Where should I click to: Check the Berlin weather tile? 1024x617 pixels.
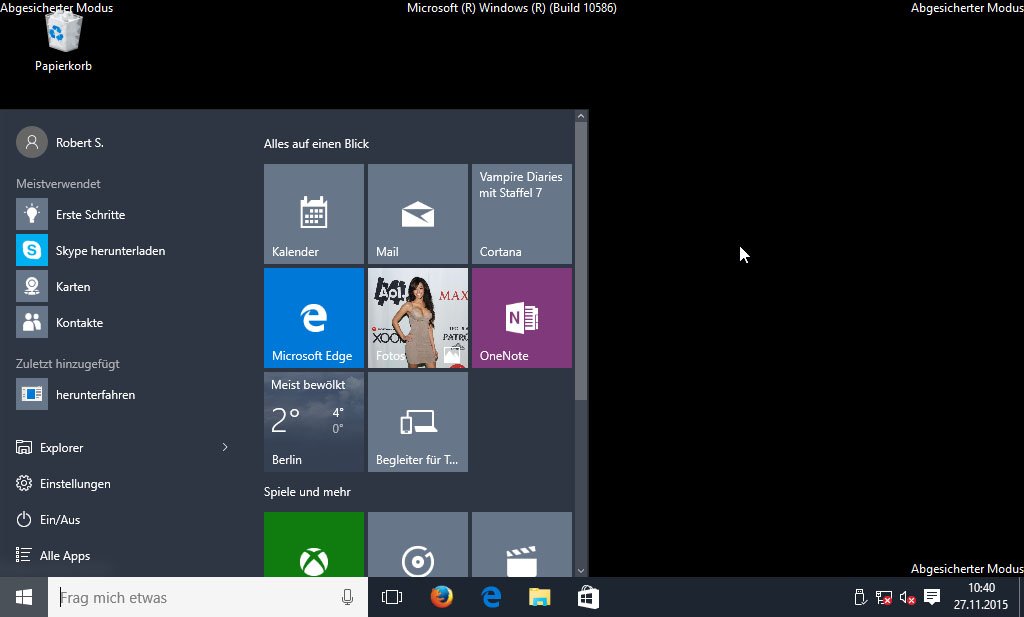click(313, 421)
